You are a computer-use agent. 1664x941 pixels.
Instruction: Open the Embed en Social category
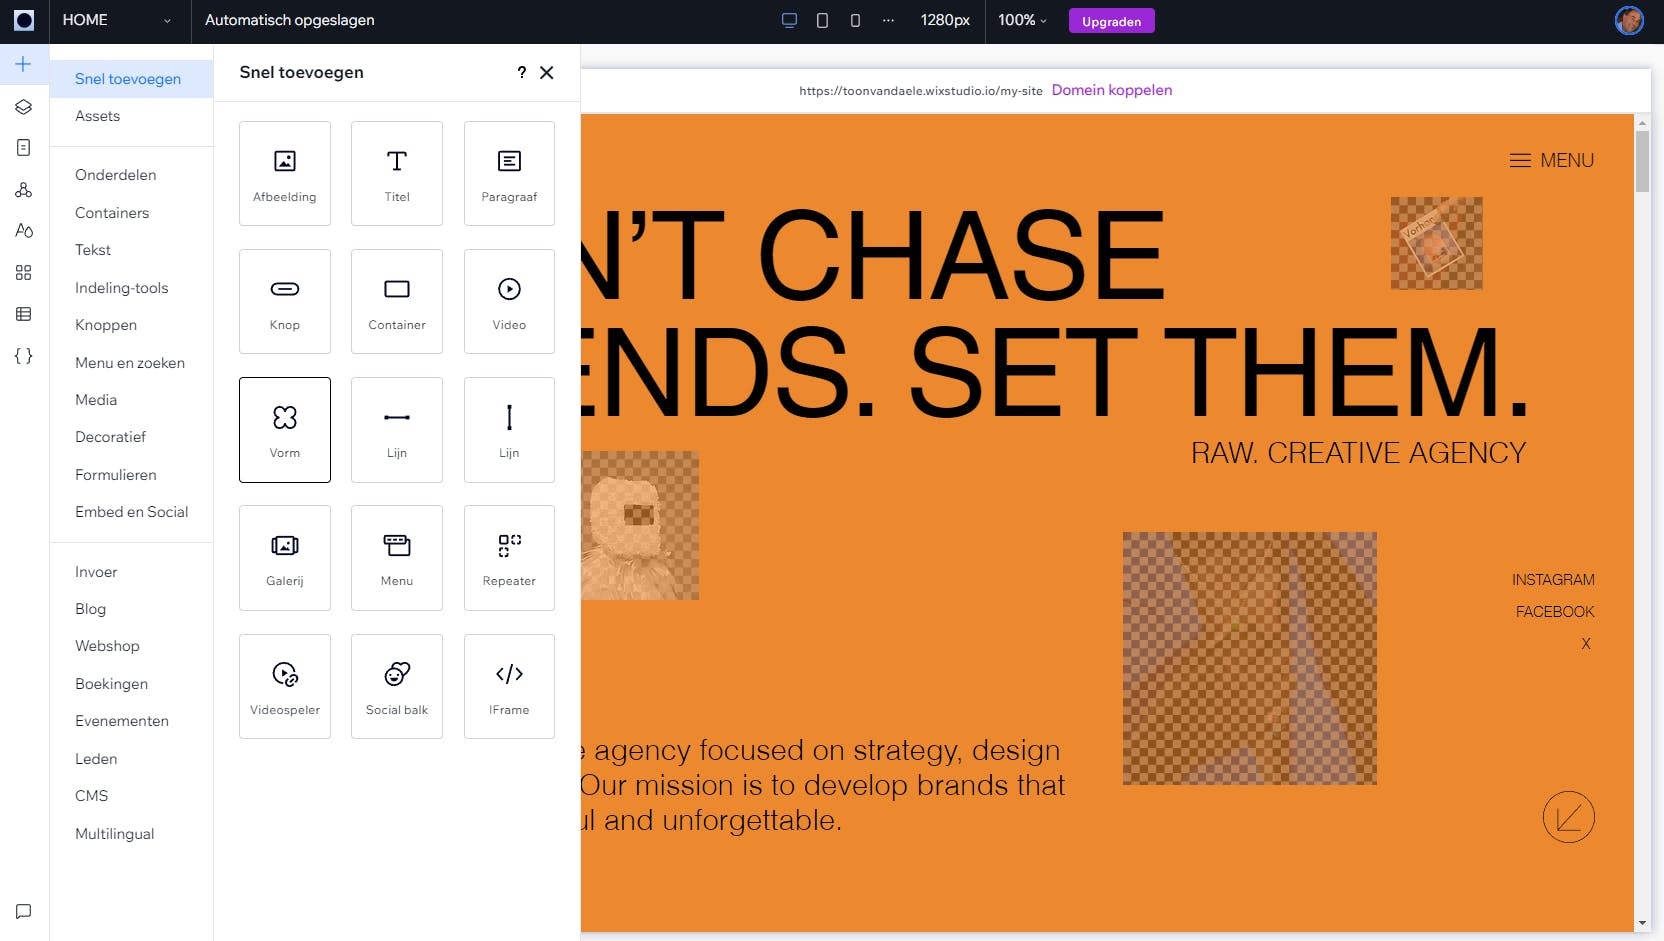click(x=131, y=511)
